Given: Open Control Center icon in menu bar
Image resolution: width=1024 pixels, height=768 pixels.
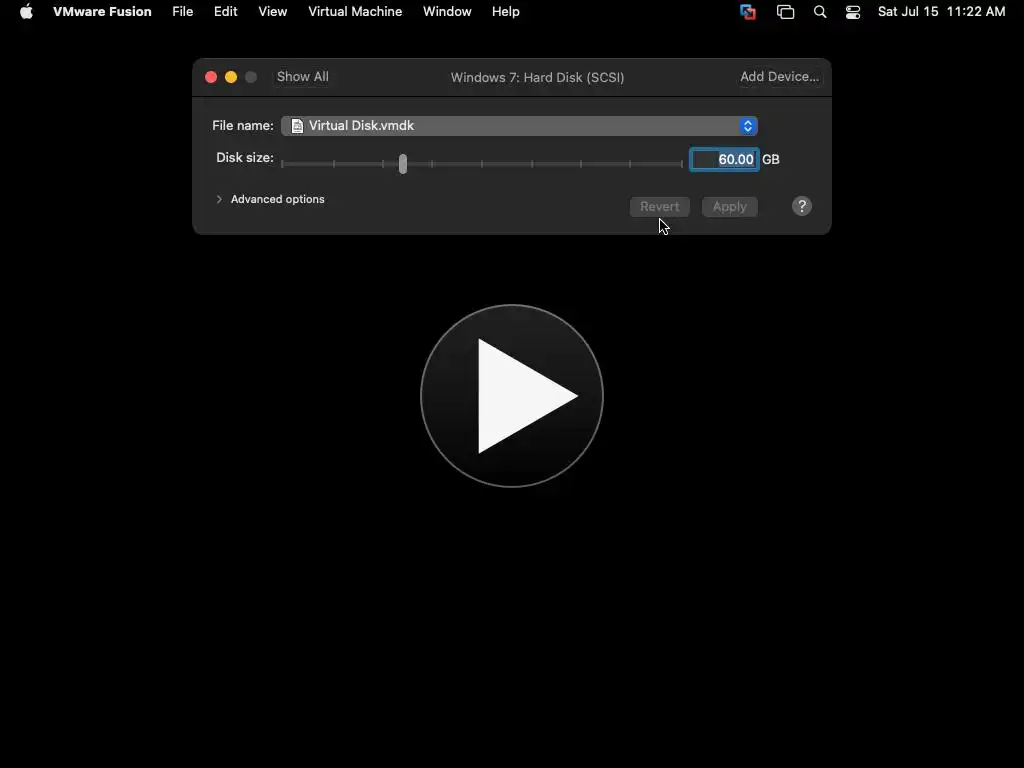Looking at the screenshot, I should 852,12.
